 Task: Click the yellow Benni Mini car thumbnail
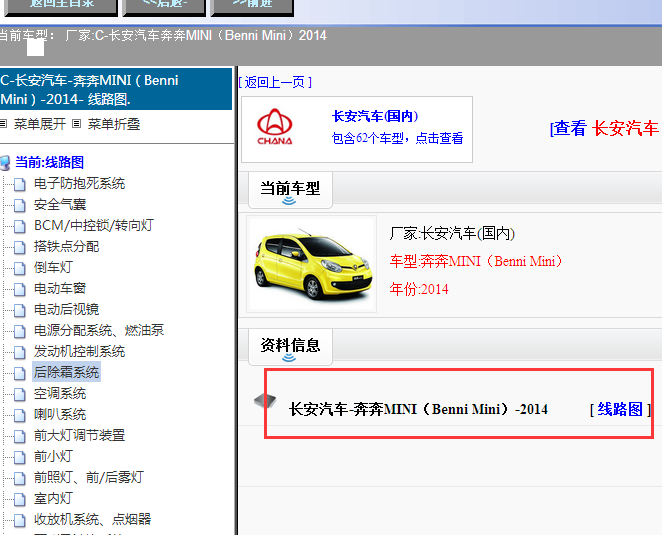312,264
